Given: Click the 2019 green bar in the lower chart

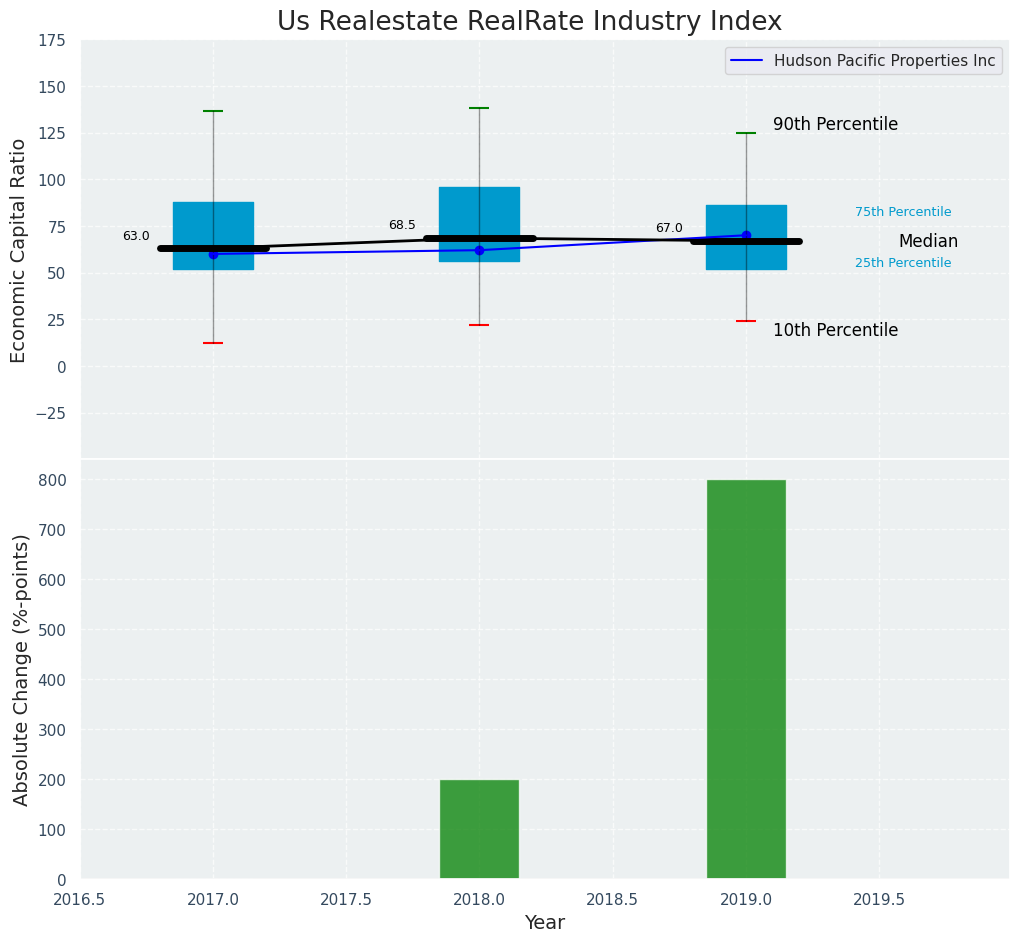Looking at the screenshot, I should pos(746,679).
